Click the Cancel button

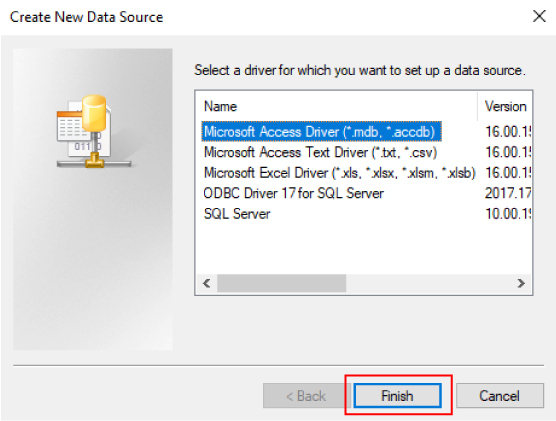[500, 395]
